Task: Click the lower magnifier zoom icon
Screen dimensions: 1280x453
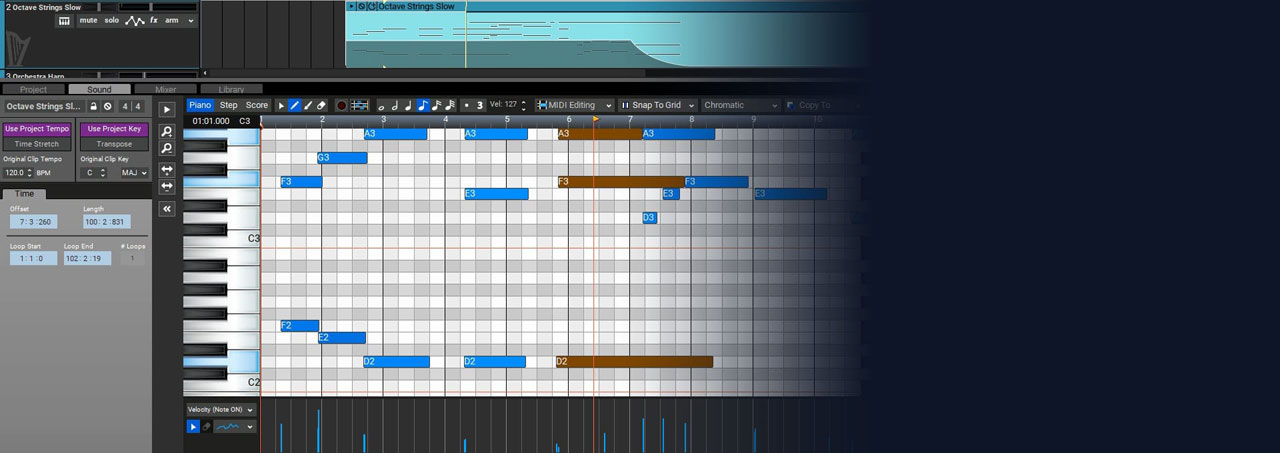Action: point(167,148)
